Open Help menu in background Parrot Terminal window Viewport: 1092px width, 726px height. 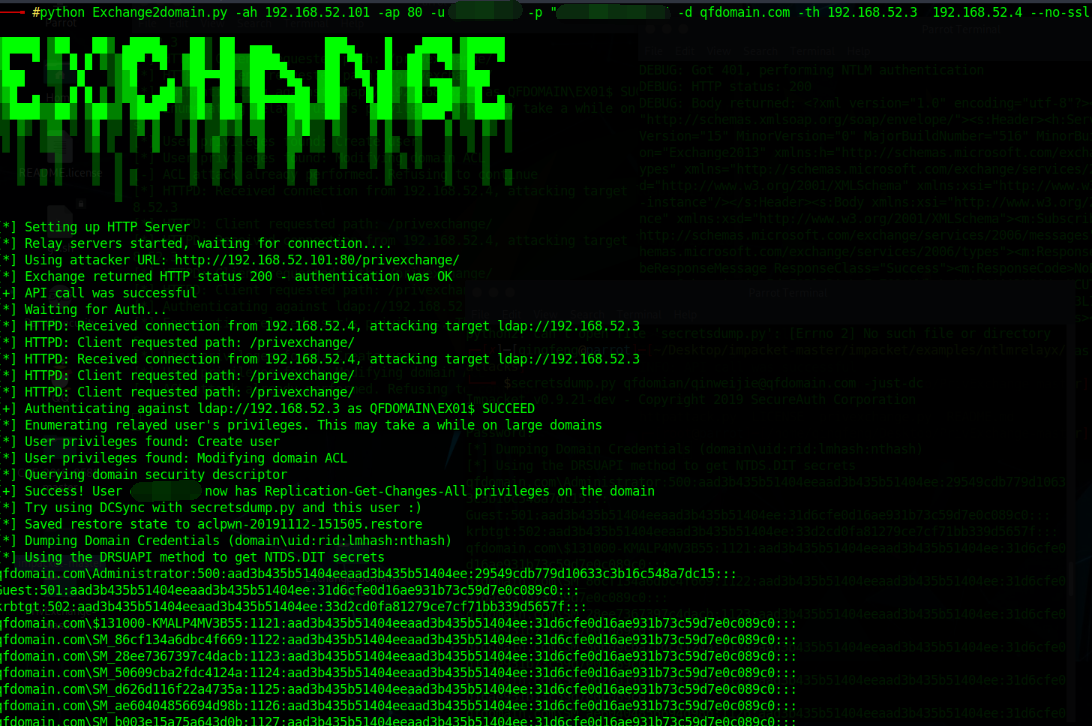(x=858, y=52)
